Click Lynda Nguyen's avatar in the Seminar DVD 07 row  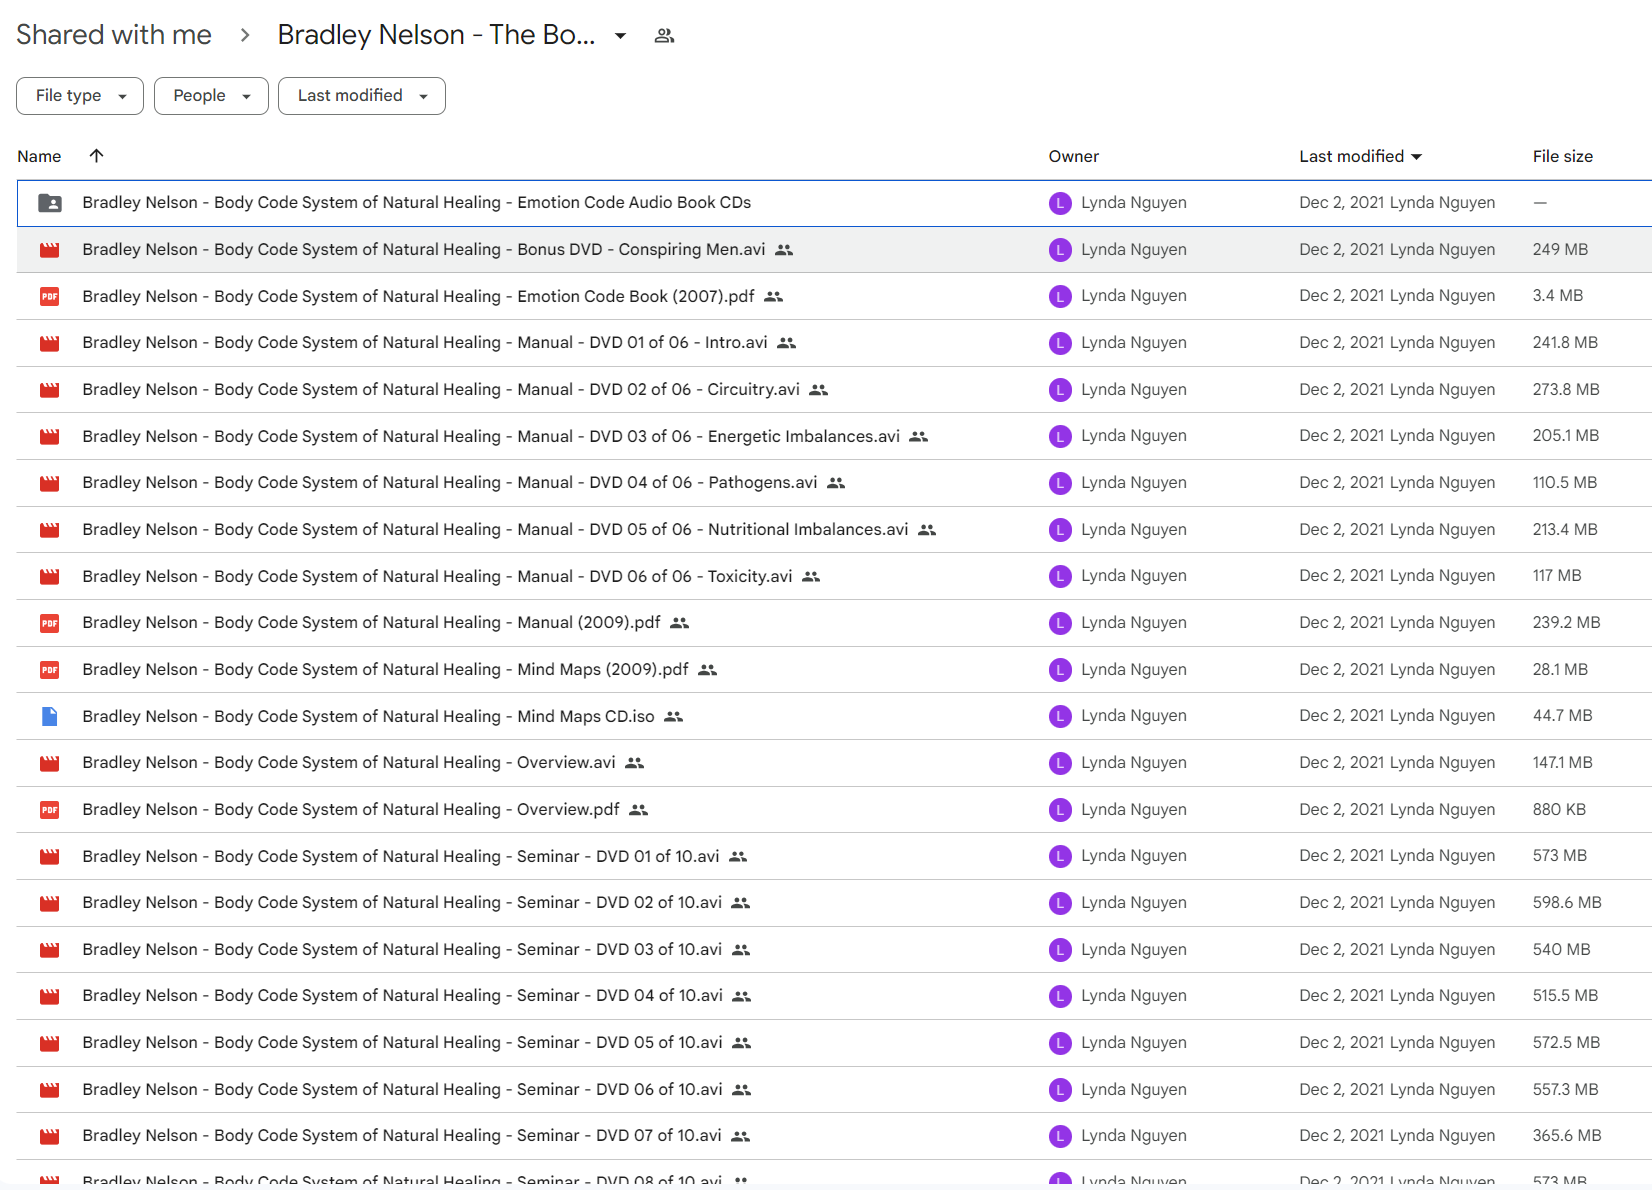point(1060,1136)
